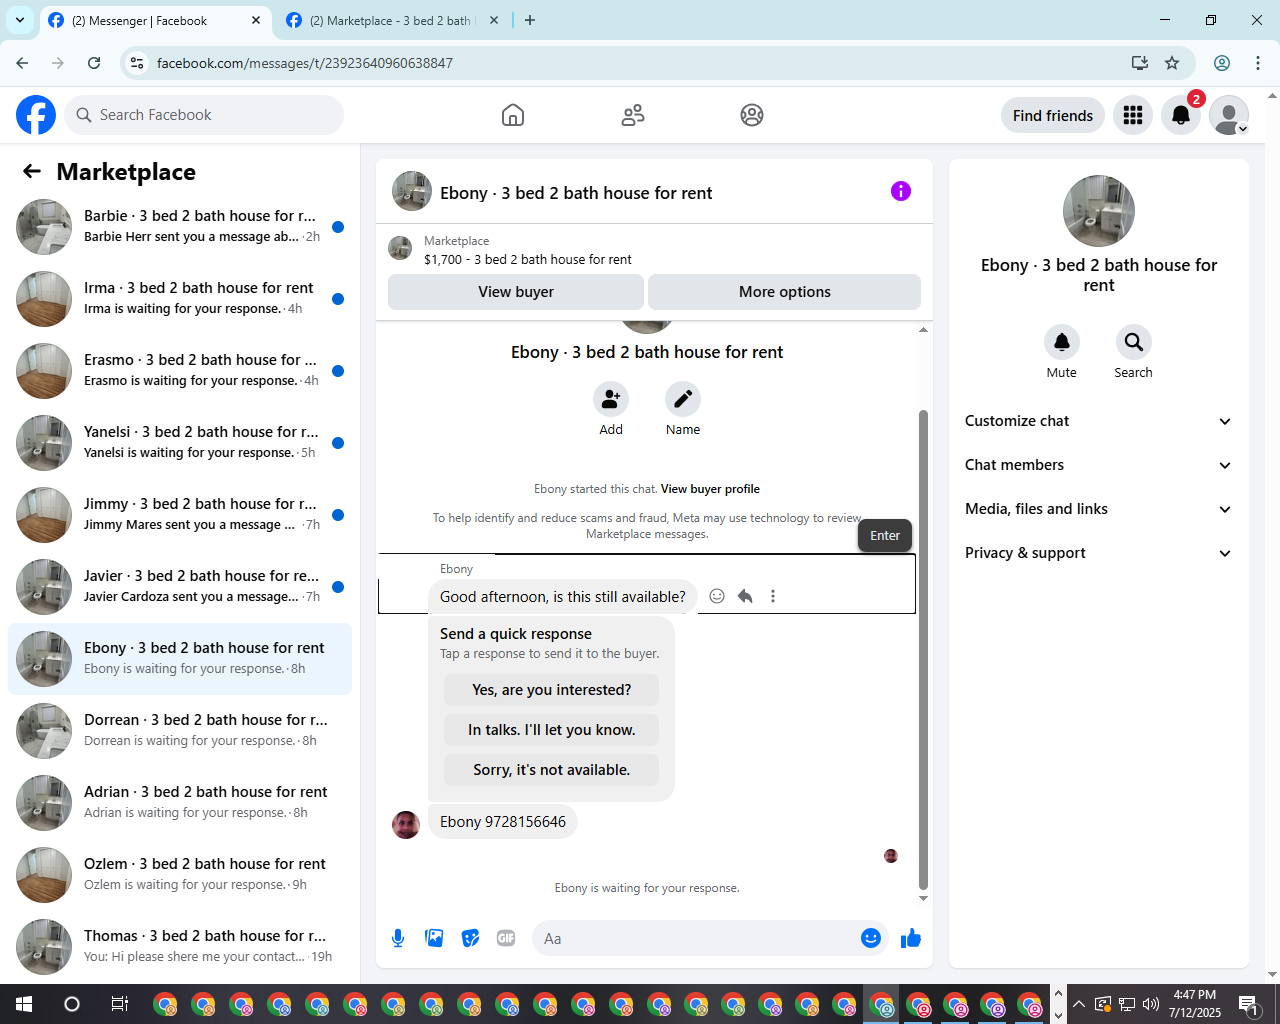Image resolution: width=1280 pixels, height=1024 pixels.
Task: Click the Add people icon
Action: (611, 399)
